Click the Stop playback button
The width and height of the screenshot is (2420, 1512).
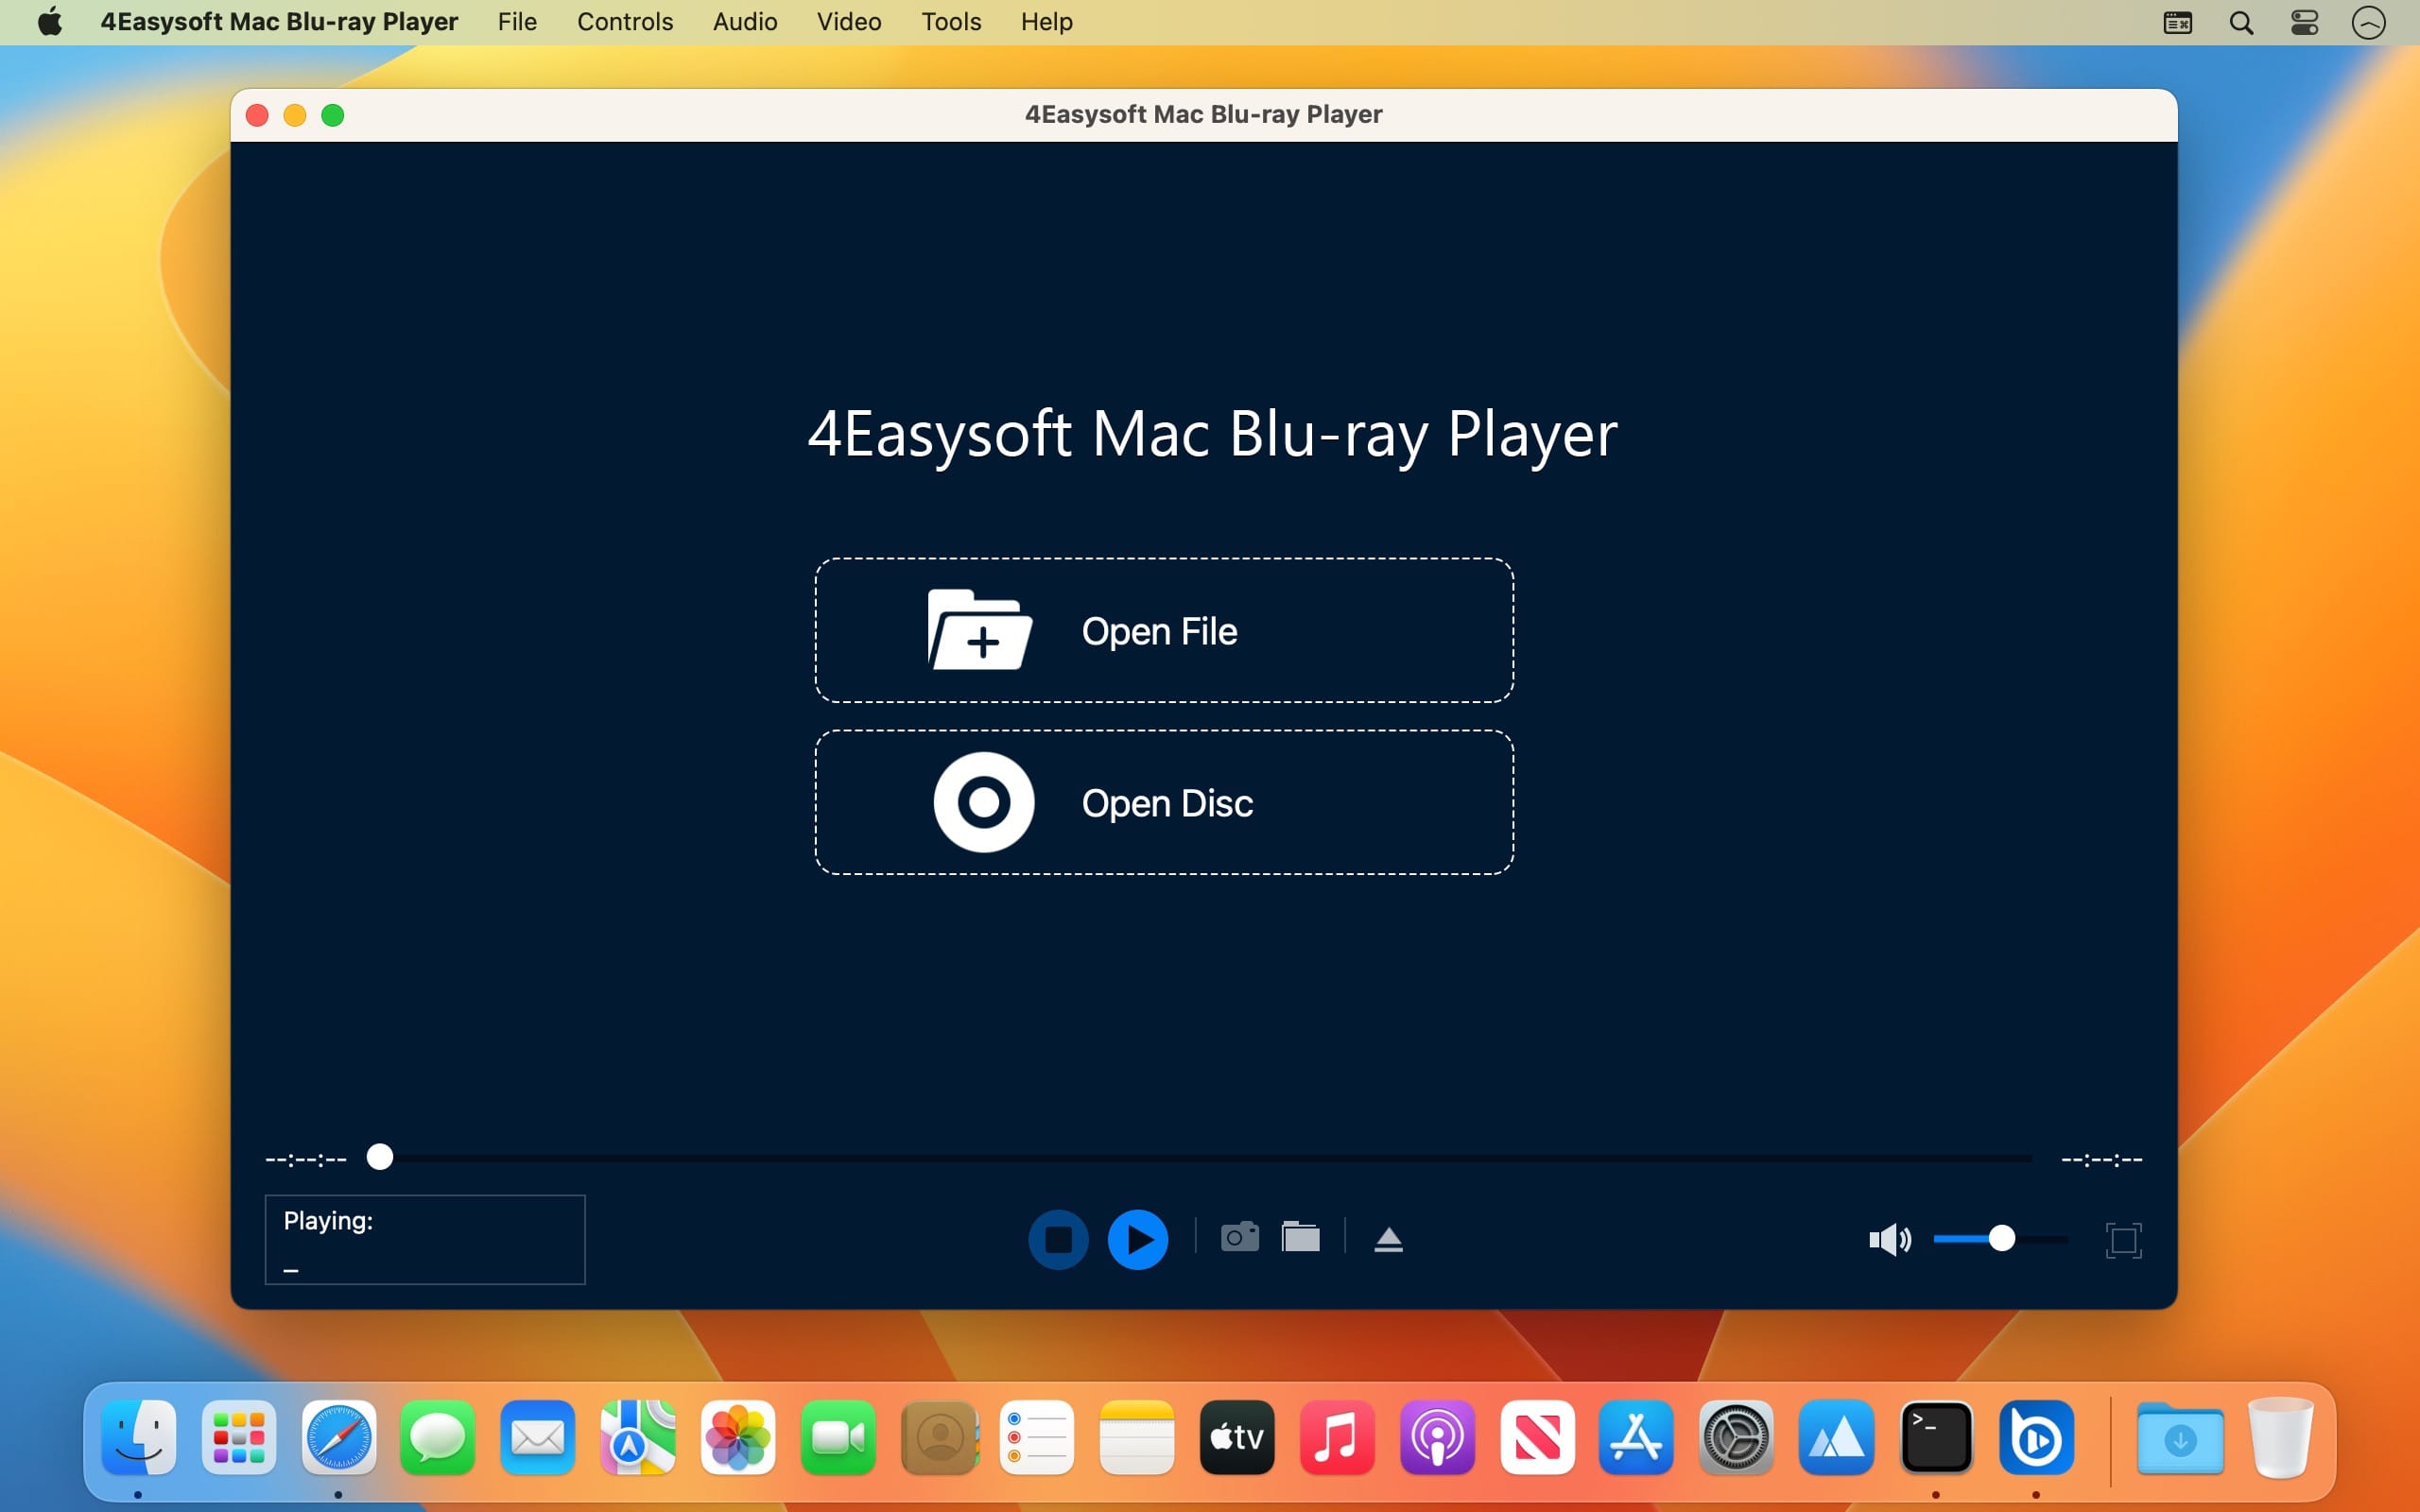1058,1240
